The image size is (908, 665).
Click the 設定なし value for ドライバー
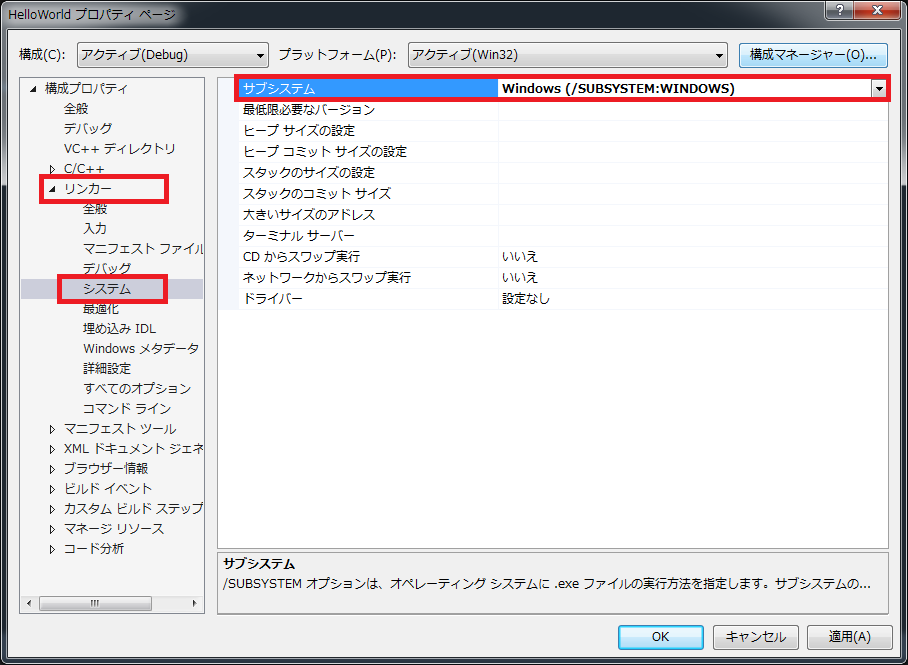526,299
